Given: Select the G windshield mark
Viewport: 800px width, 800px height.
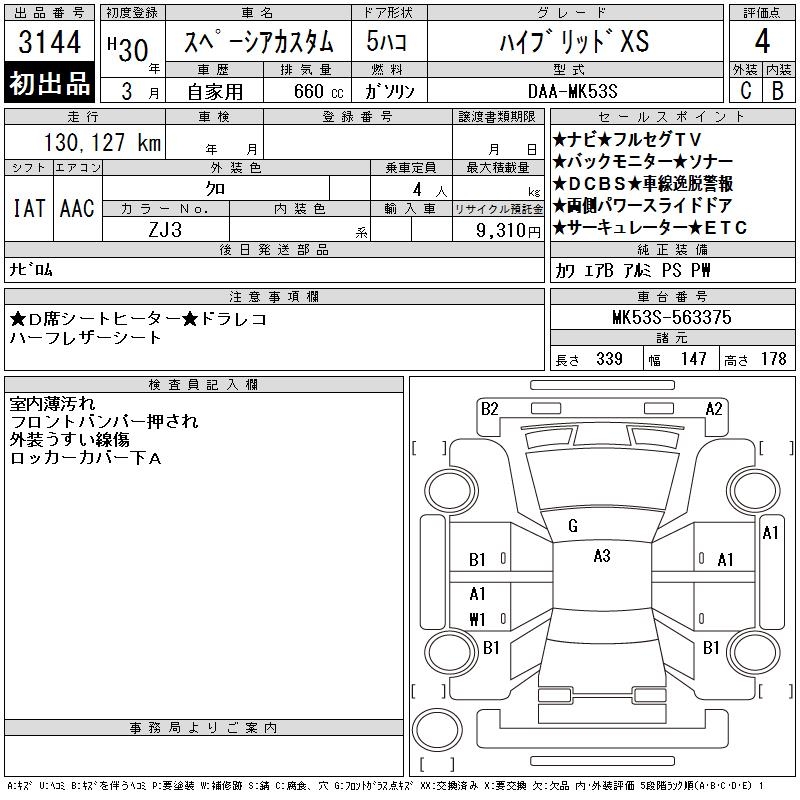Looking at the screenshot, I should pos(573,526).
